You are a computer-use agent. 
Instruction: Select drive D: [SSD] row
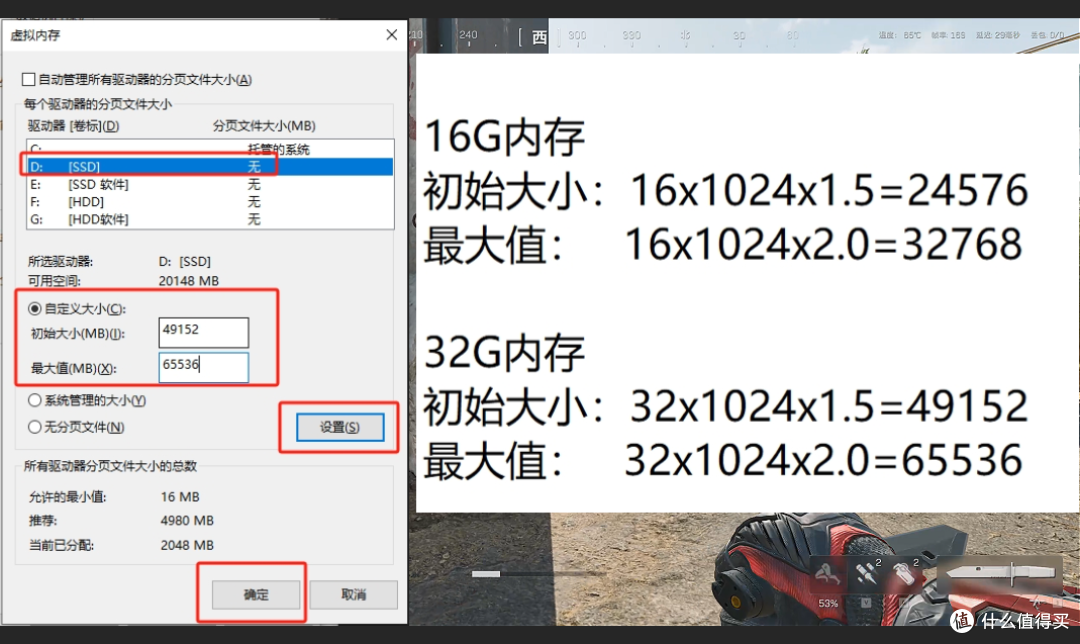coord(210,167)
